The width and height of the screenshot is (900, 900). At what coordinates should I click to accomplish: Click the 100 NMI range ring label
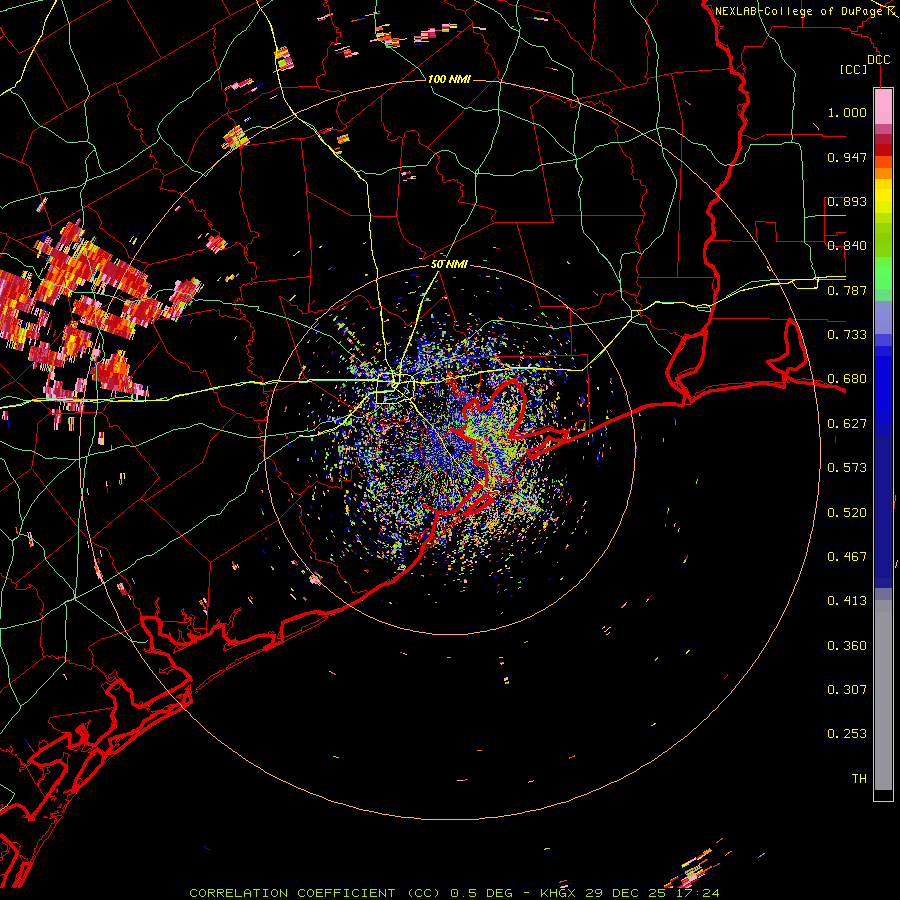pos(449,79)
